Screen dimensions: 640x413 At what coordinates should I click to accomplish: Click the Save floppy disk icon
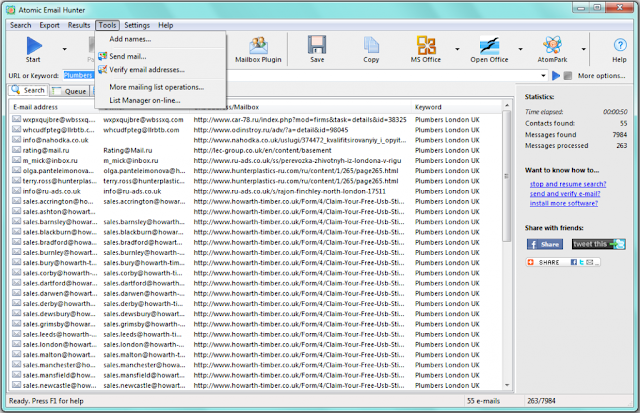(x=317, y=45)
